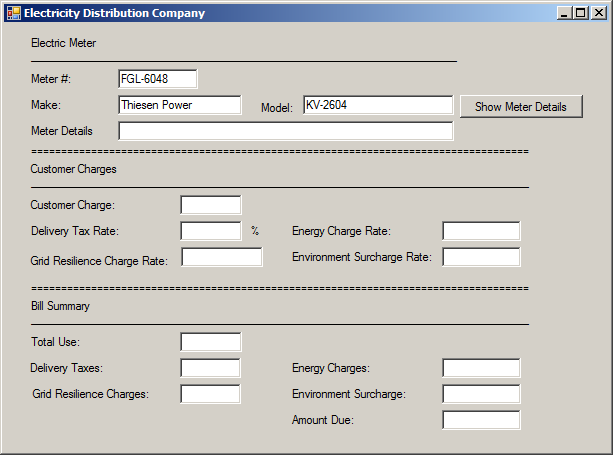
Task: Click the 'Customer Charge:' label
Action: (x=73, y=205)
